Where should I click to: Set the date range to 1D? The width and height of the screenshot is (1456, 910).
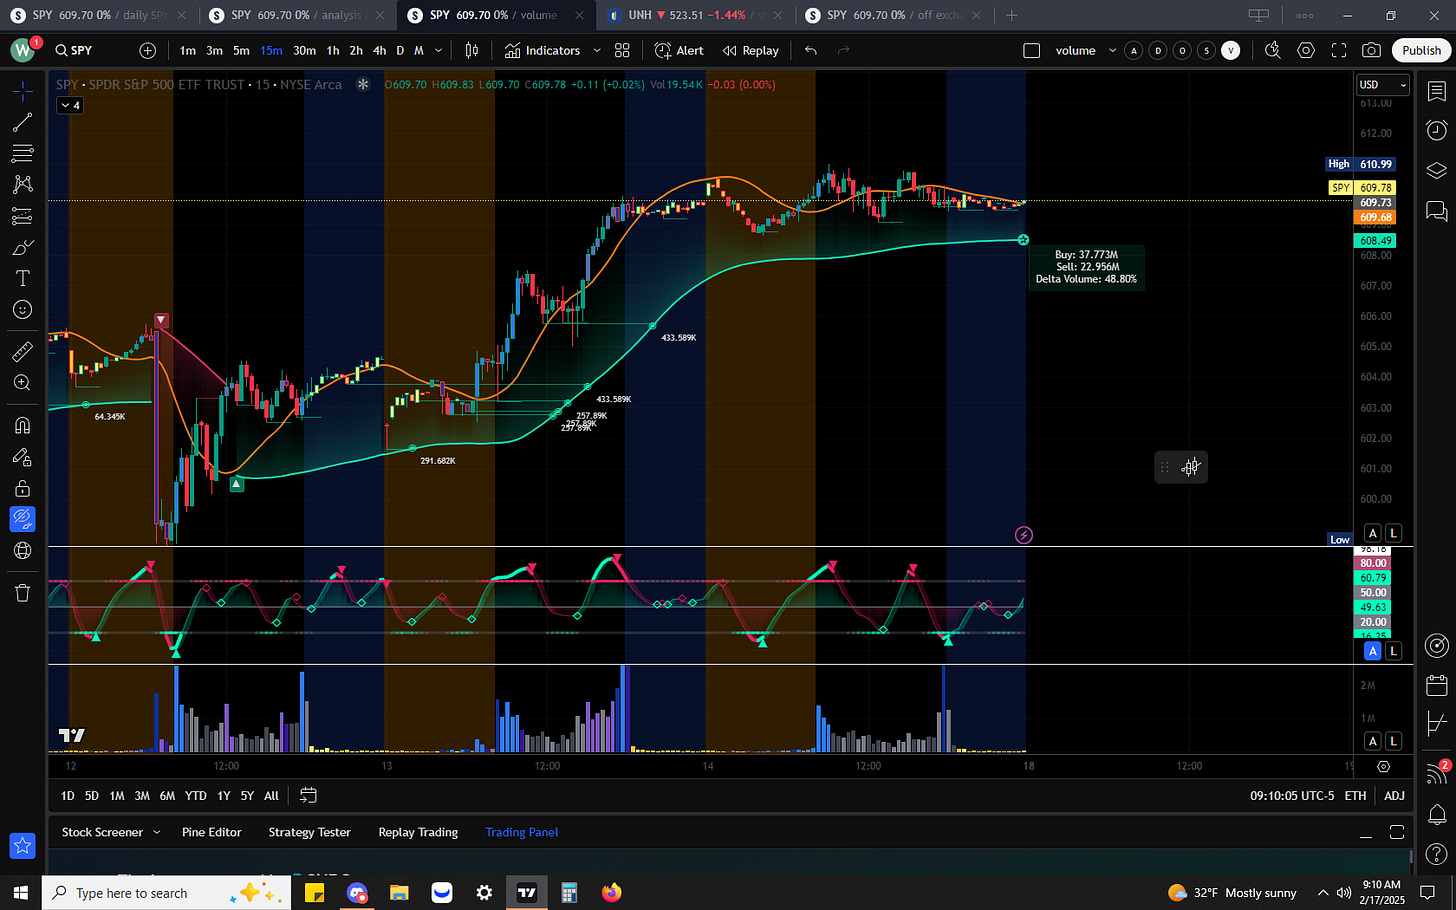tap(67, 796)
